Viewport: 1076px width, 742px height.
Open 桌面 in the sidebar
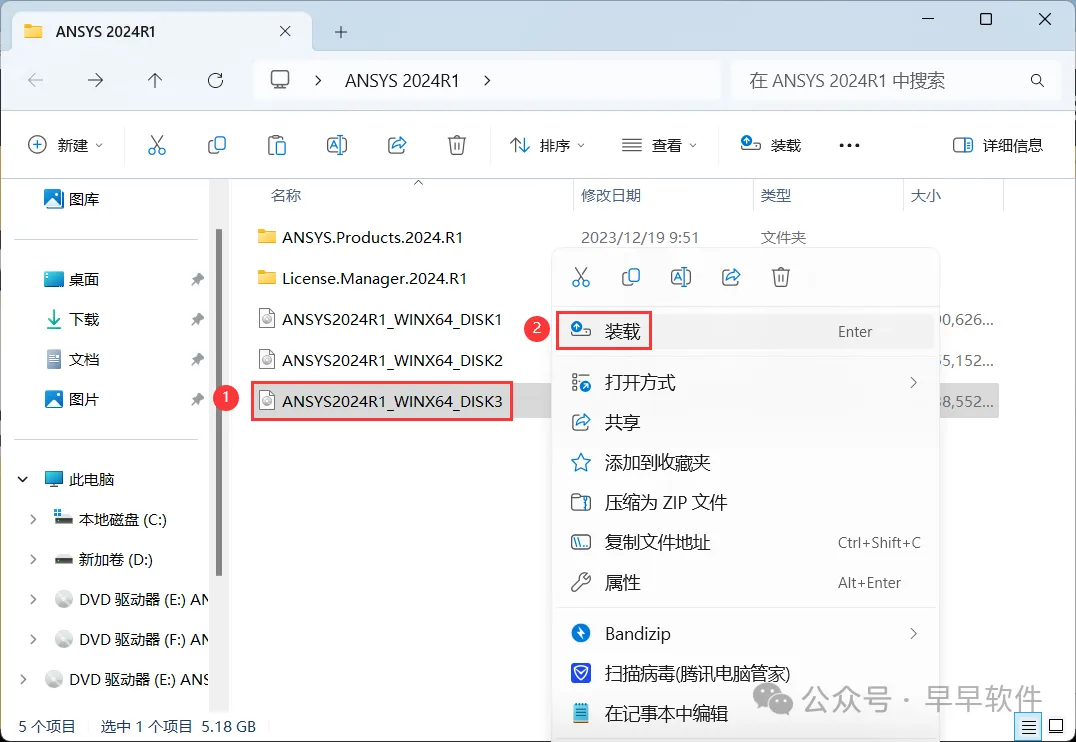click(x=71, y=279)
